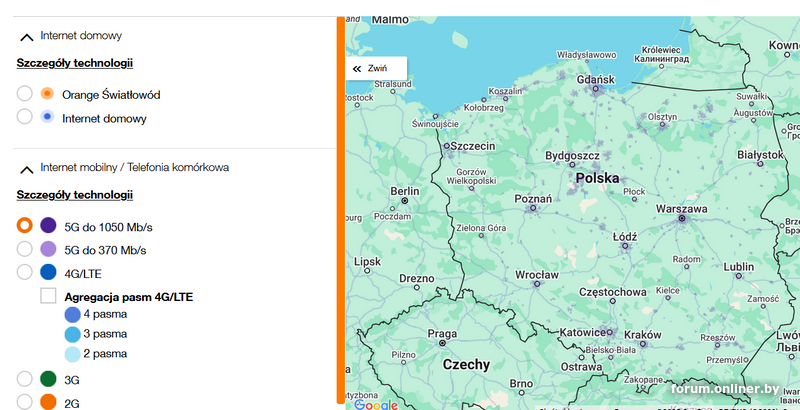Click the Praga label on map
This screenshot has height=410, width=800.
[x=442, y=334]
